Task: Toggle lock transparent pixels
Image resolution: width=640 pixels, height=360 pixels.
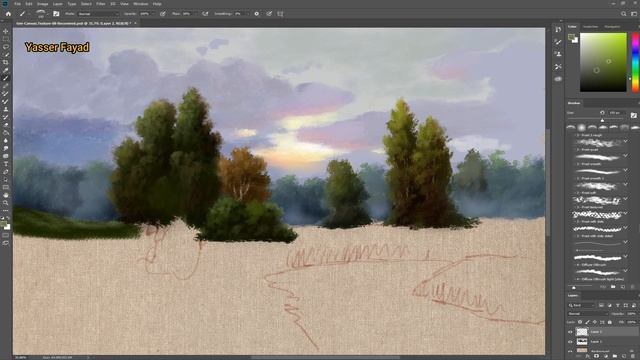Action: point(580,322)
